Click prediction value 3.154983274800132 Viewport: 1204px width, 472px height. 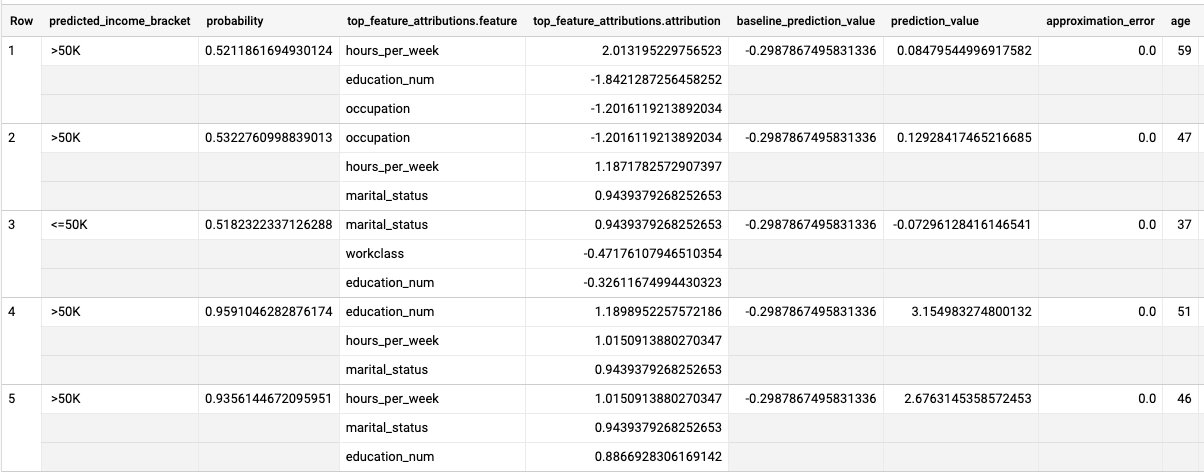962,312
